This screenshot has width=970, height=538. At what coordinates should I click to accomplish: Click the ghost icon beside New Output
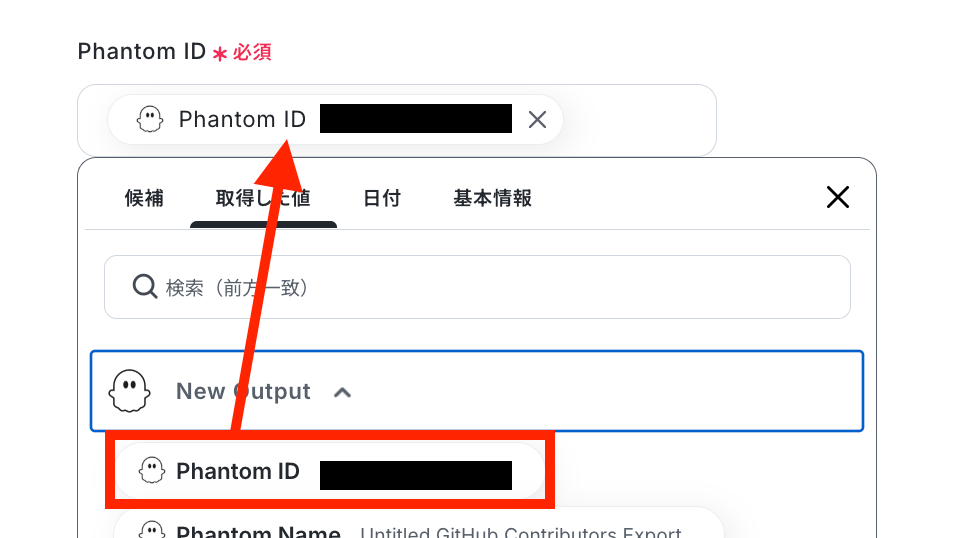[129, 391]
